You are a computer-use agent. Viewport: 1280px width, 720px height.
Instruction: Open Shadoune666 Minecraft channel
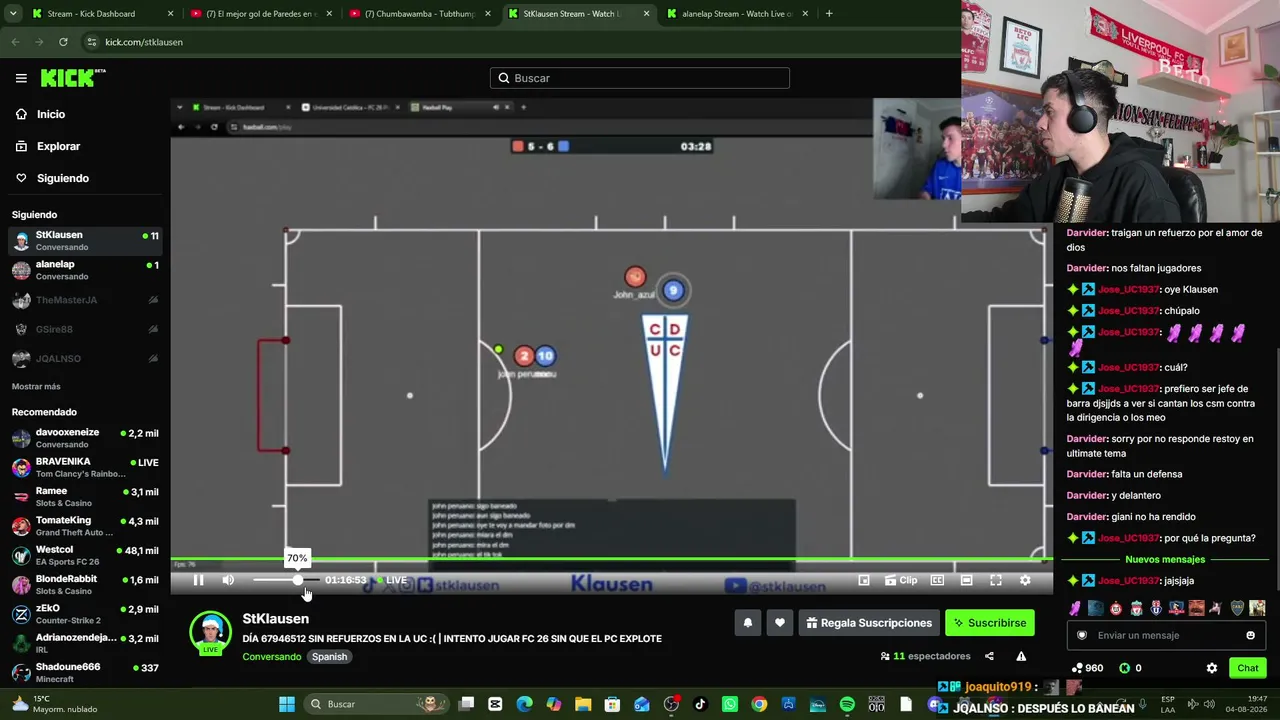(x=84, y=672)
